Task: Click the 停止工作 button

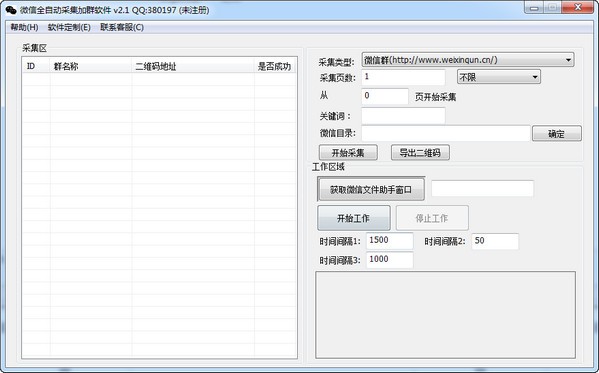Action: [432, 218]
